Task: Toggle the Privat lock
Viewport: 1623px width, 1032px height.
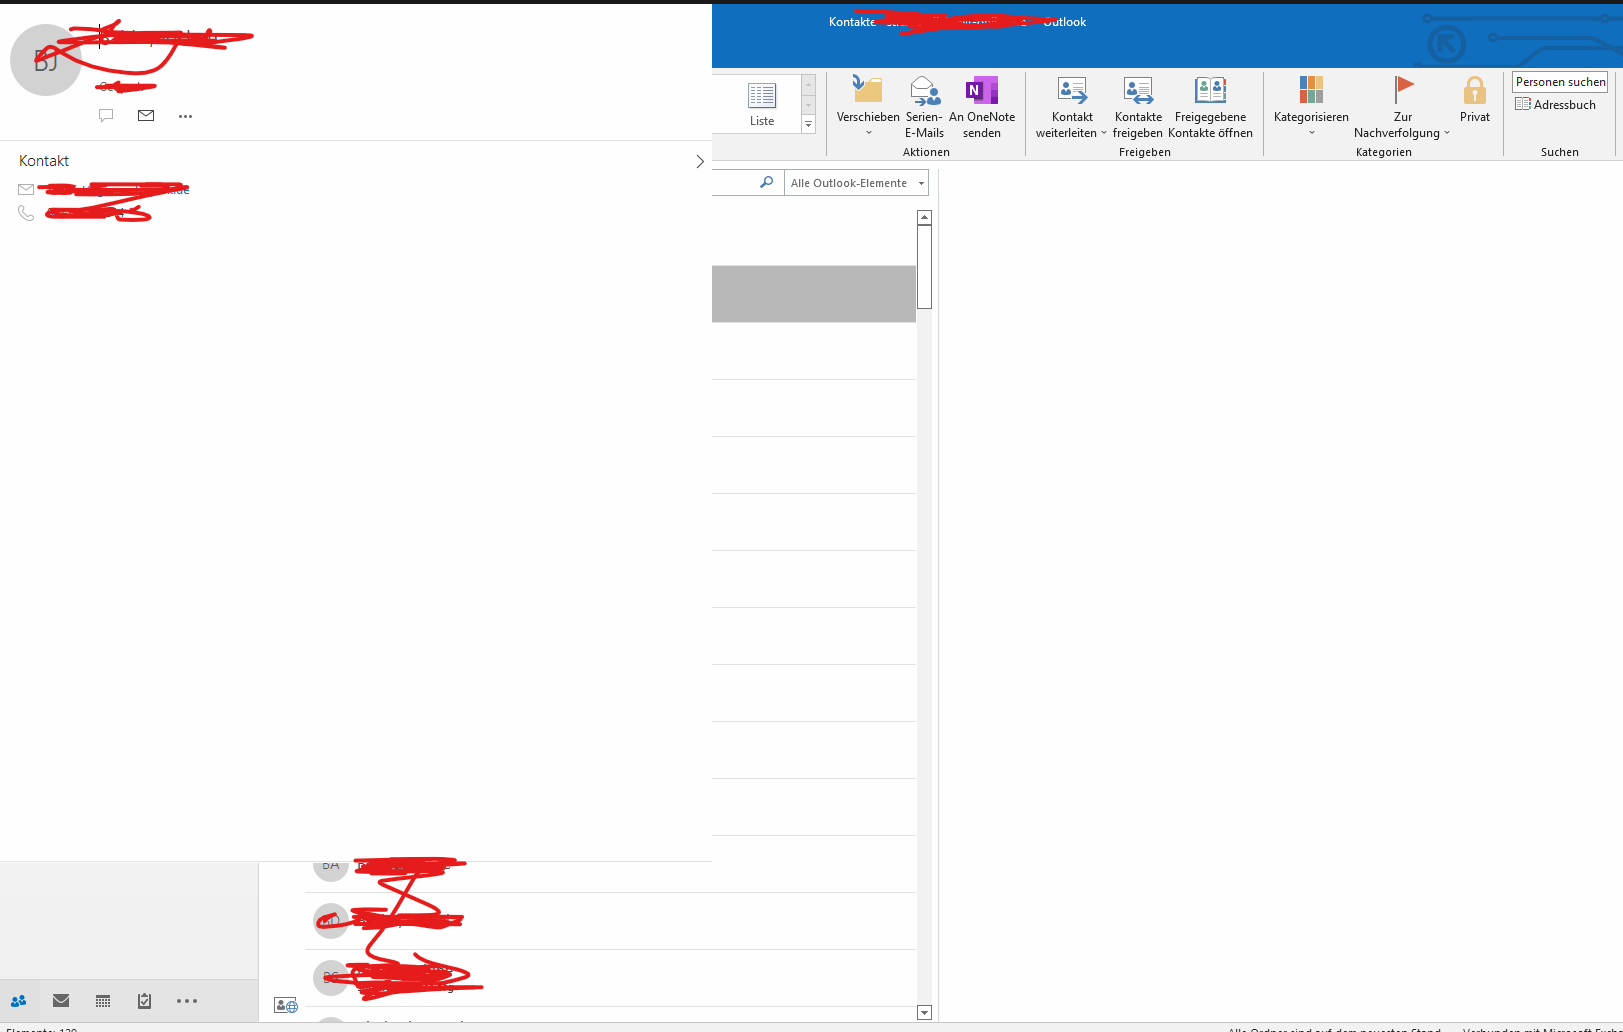Action: [x=1475, y=100]
